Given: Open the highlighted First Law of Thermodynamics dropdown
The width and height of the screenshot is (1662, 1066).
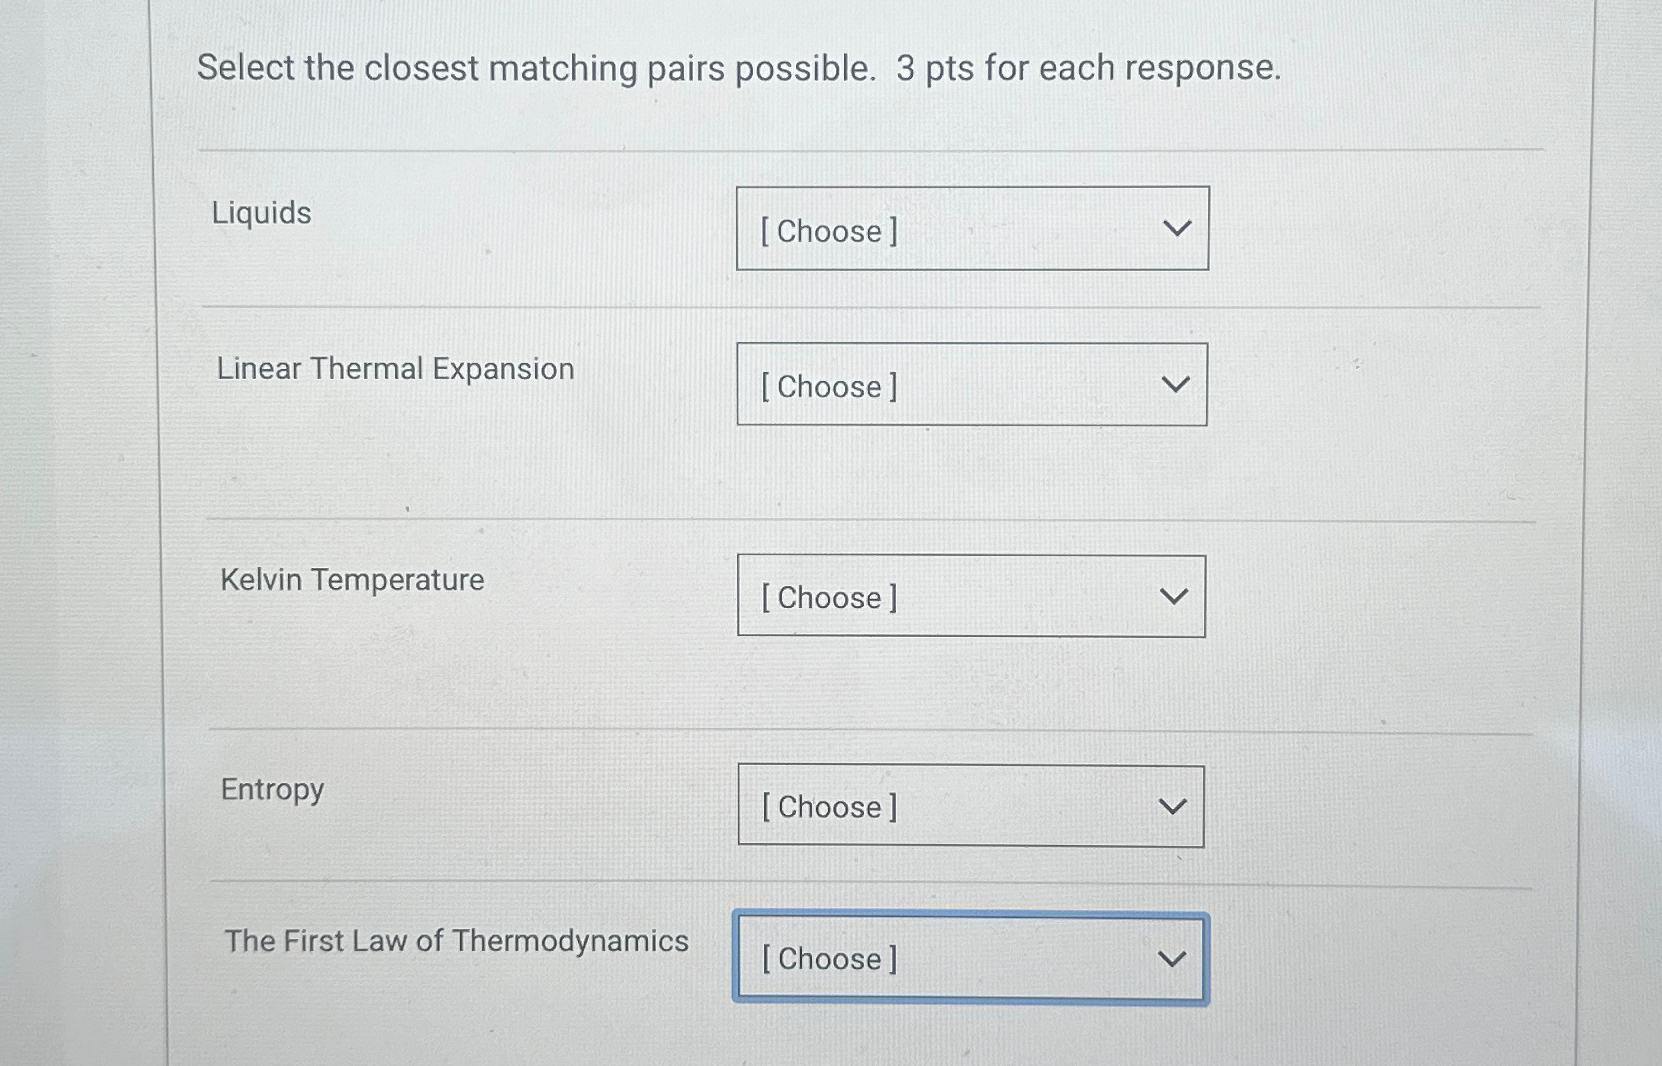Looking at the screenshot, I should (968, 958).
